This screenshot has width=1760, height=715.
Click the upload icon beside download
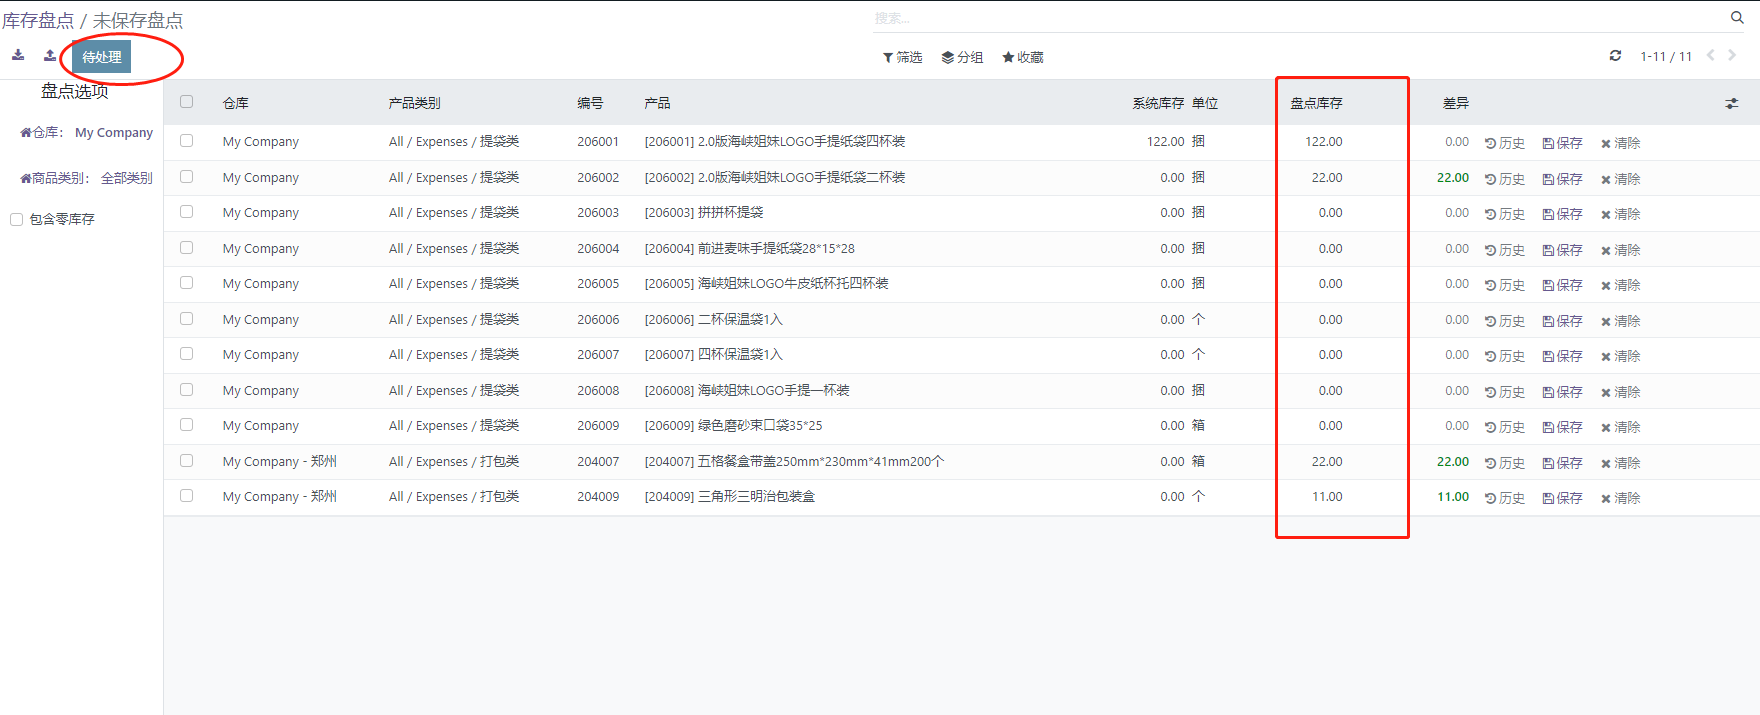[50, 56]
